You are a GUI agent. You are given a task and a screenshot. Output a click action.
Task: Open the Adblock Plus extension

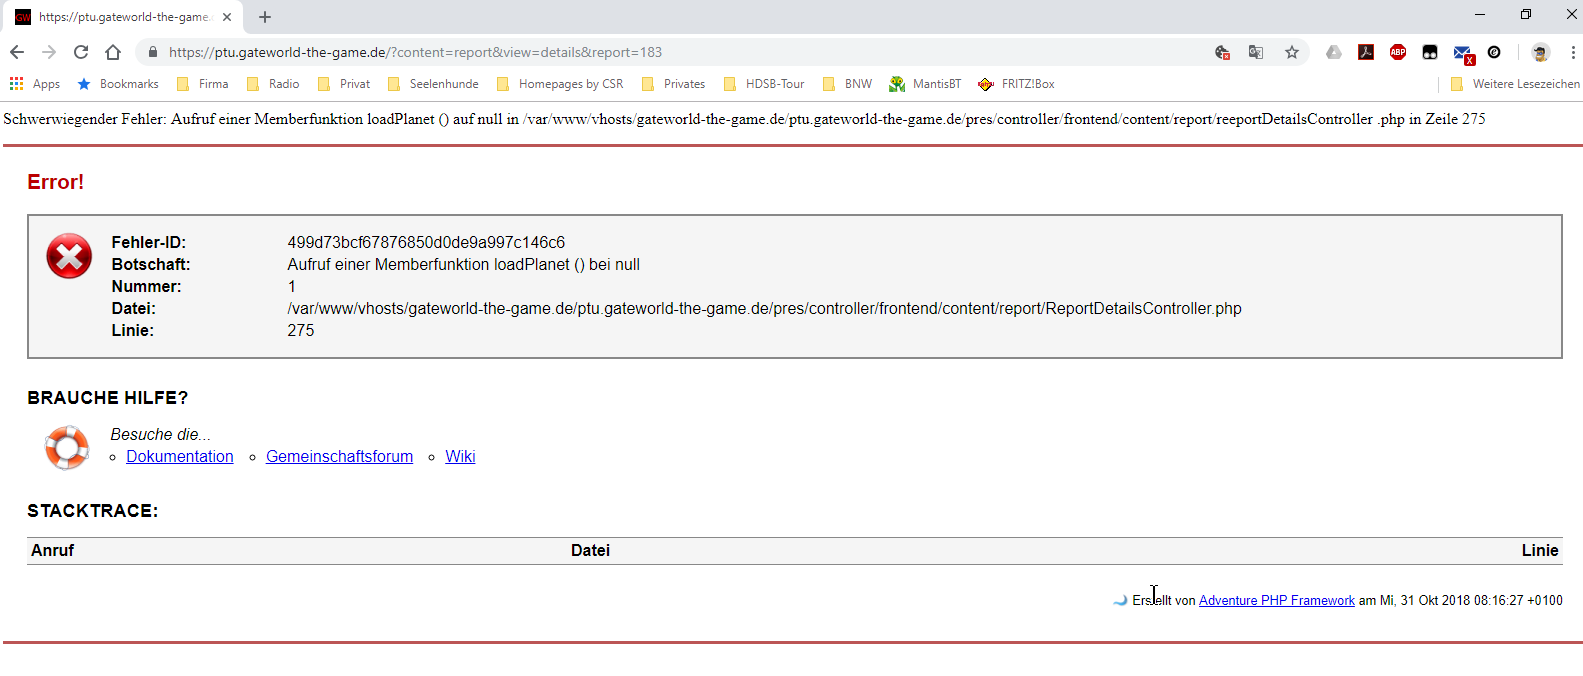tap(1397, 52)
